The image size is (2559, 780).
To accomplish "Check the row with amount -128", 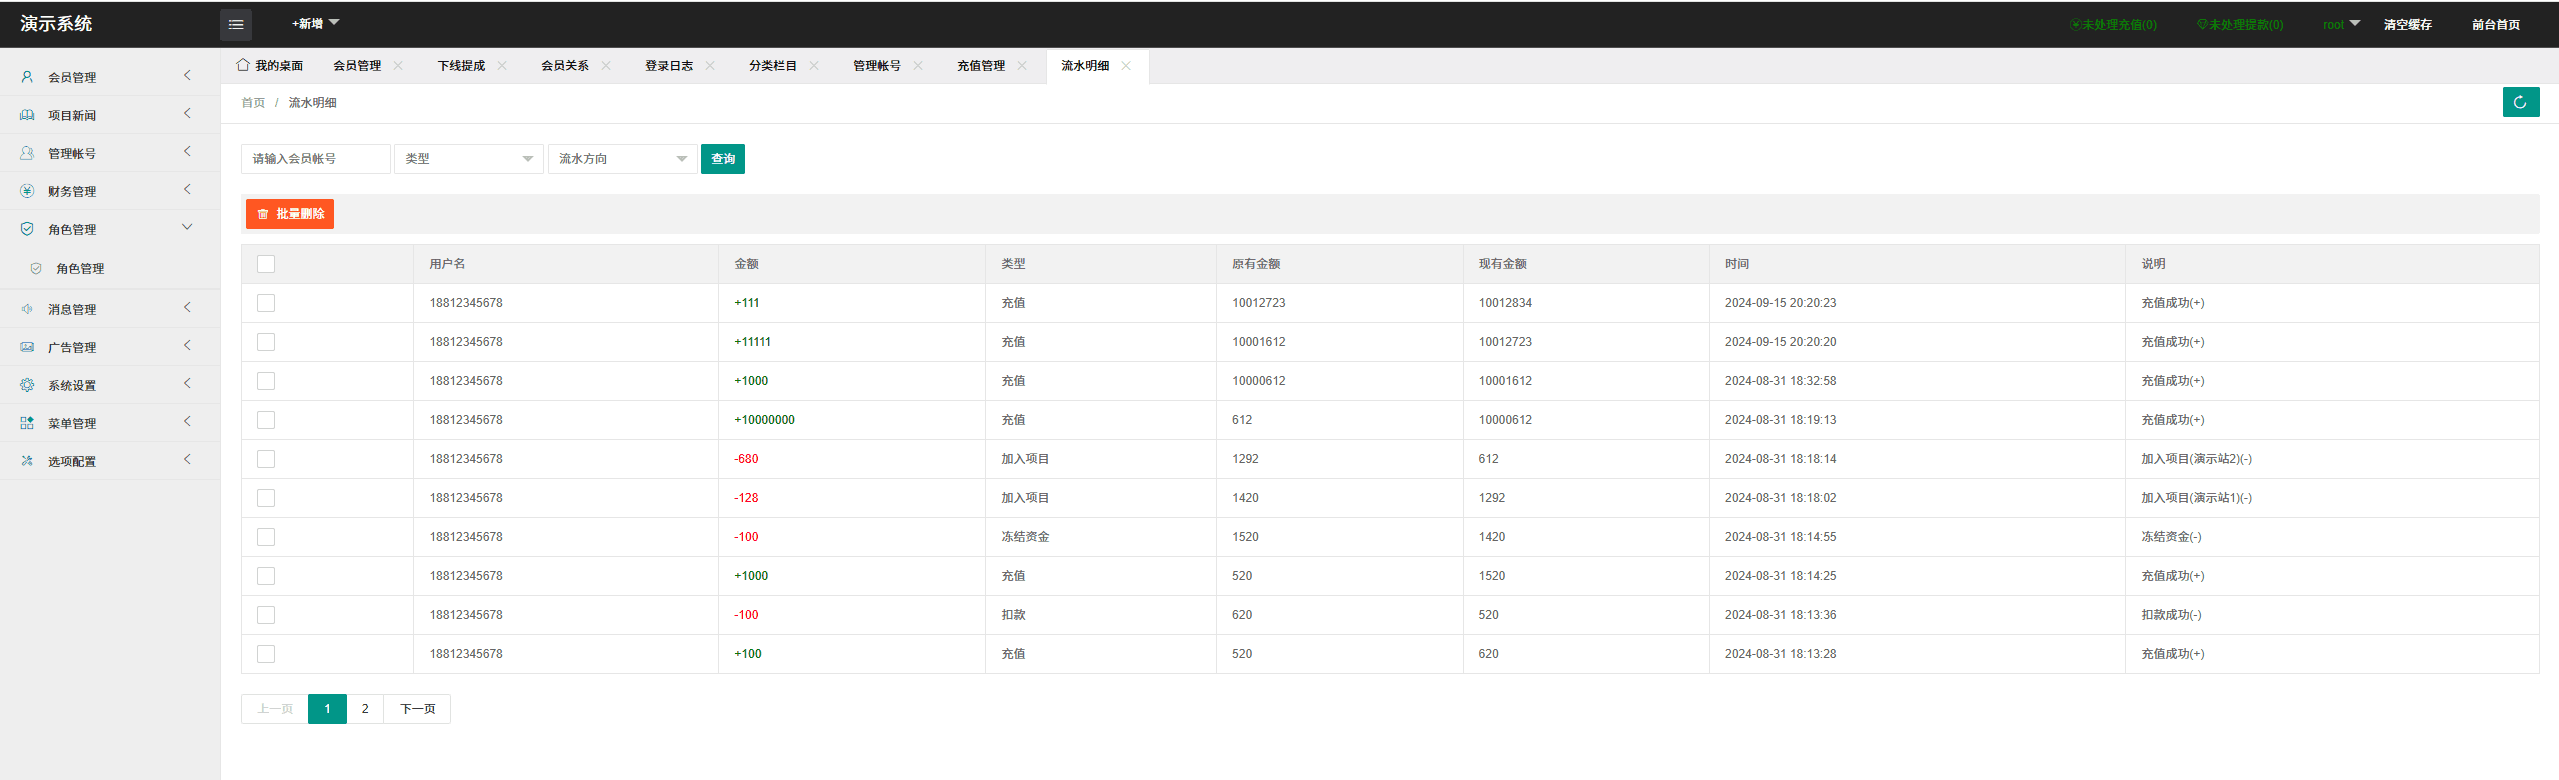I will (x=266, y=498).
